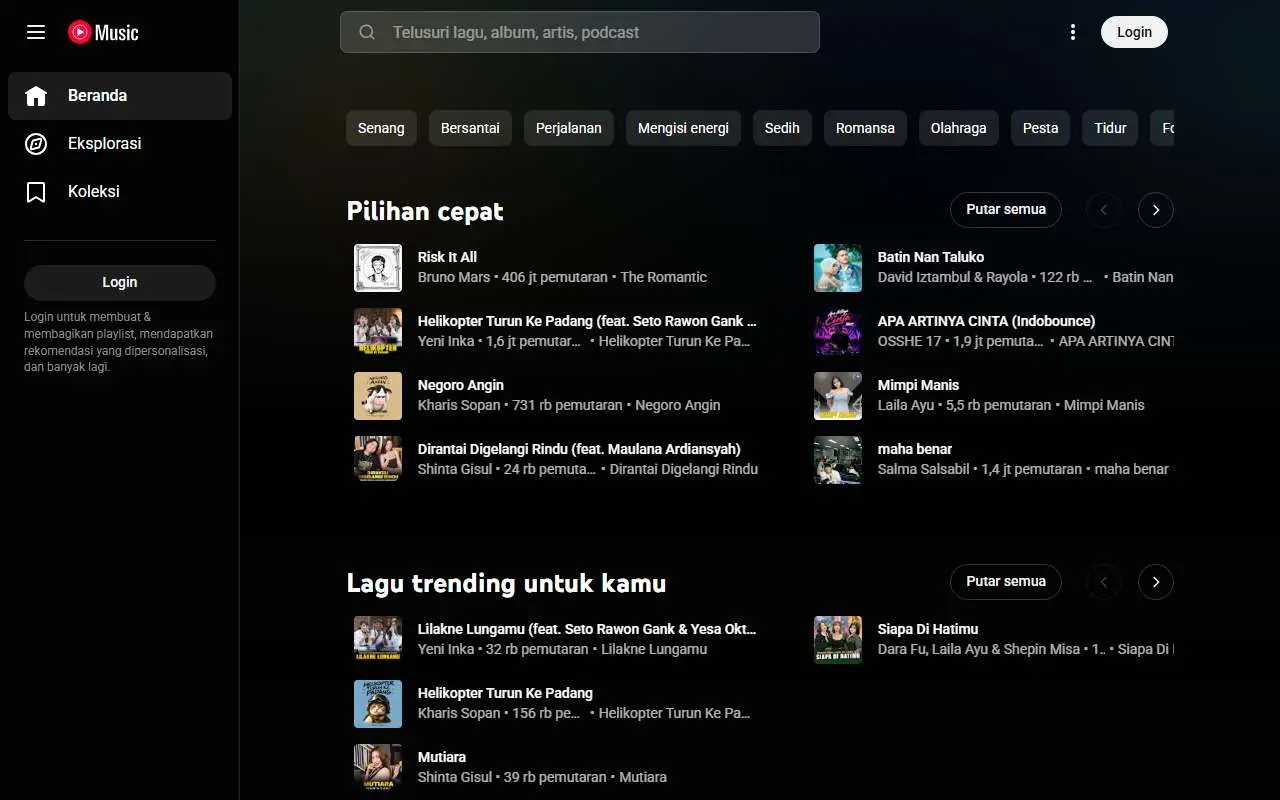Click Lilakne Lungamu cover thumbnail
This screenshot has height=800, width=1280.
378,640
